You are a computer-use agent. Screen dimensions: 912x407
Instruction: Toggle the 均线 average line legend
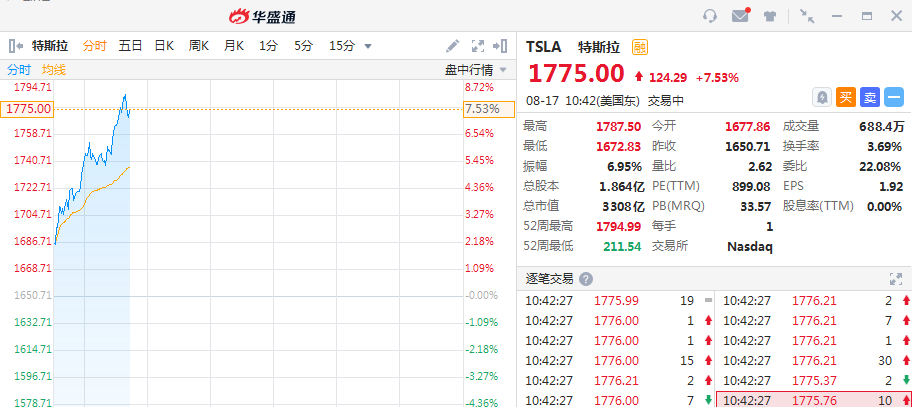54,69
